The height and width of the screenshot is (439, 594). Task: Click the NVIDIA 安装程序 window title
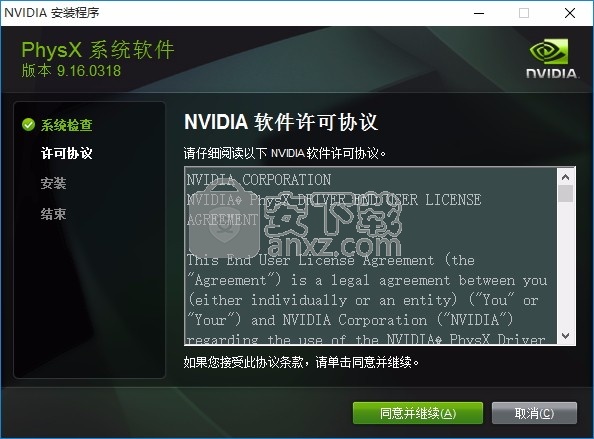(x=52, y=13)
